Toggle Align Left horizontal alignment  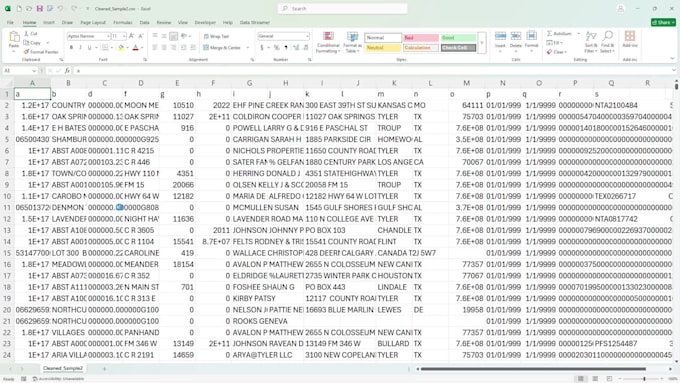tap(155, 48)
